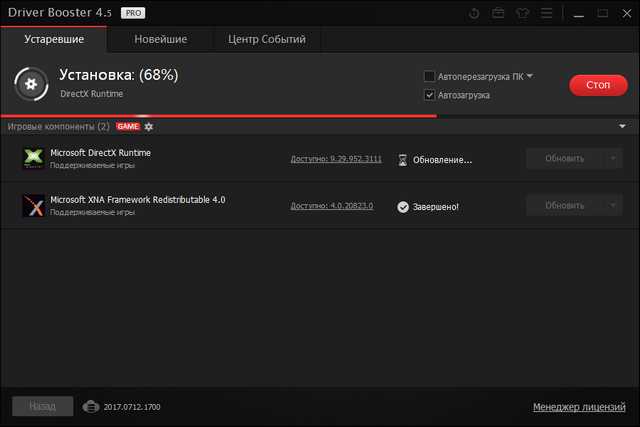Click the Назад button
This screenshot has width=640, height=427.
pyautogui.click(x=42, y=406)
